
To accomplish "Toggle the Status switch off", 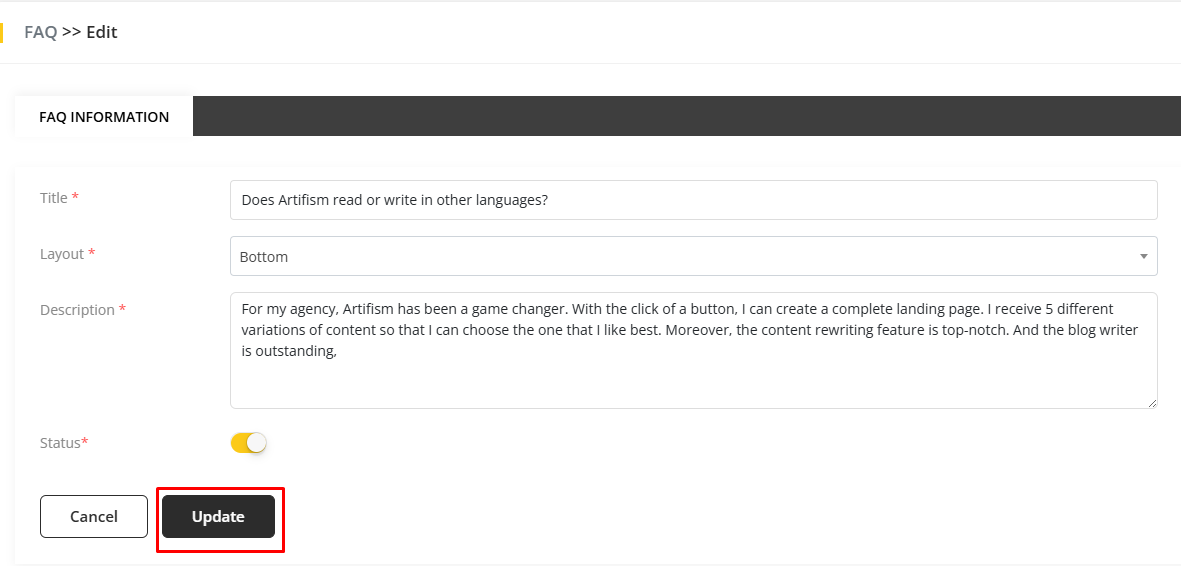I will click(249, 442).
